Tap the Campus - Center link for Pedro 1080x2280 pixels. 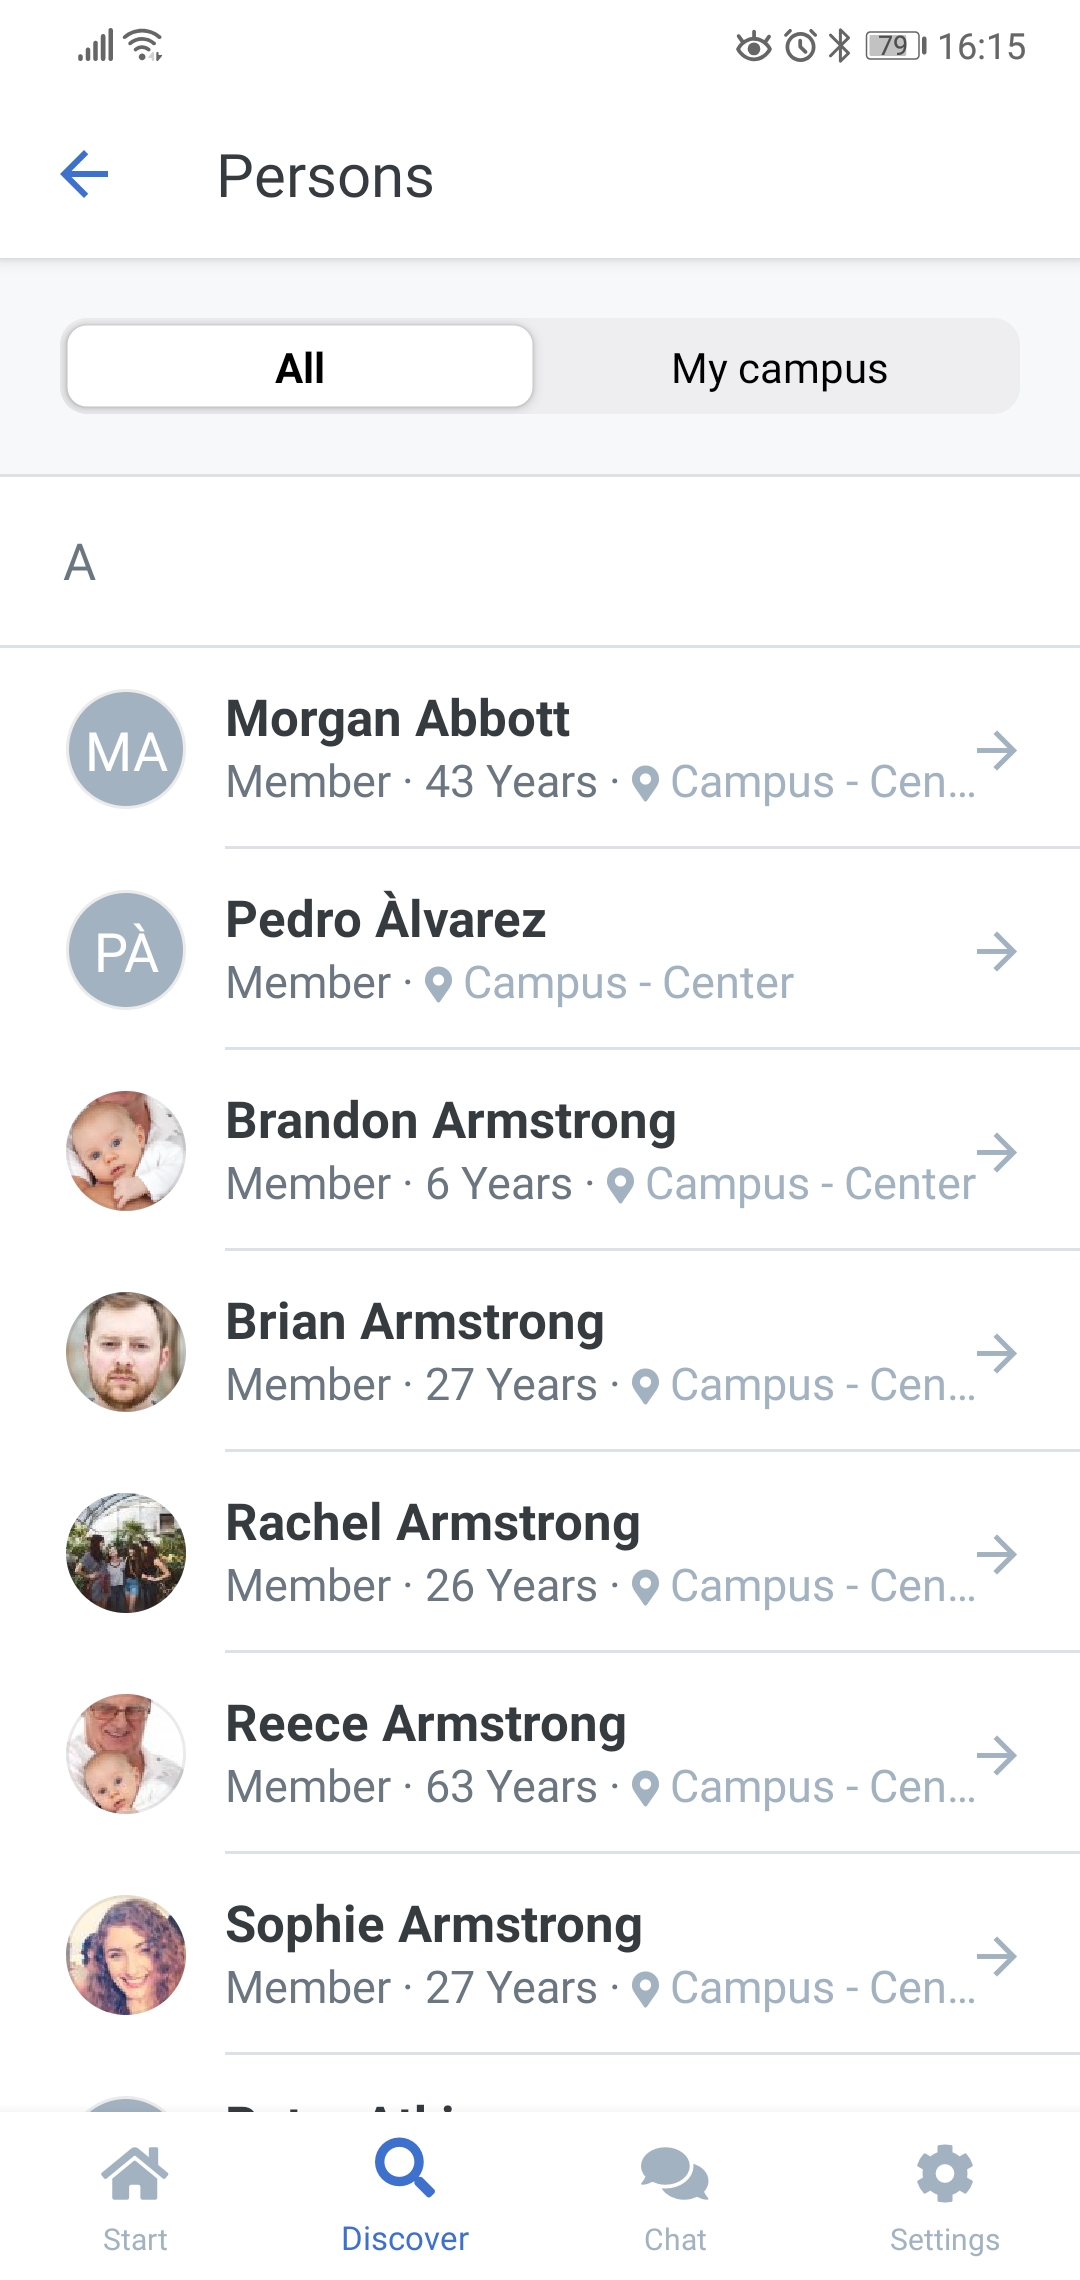click(629, 983)
